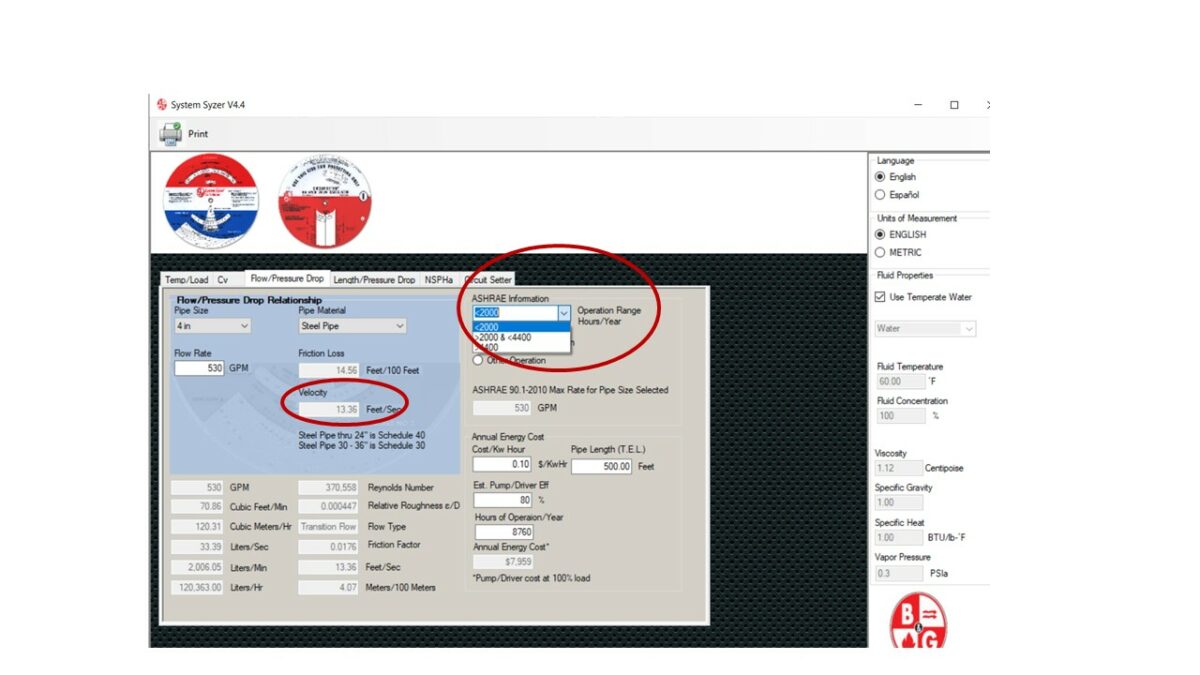Open the Pipe Size dropdown
The image size is (1200, 675).
(213, 326)
